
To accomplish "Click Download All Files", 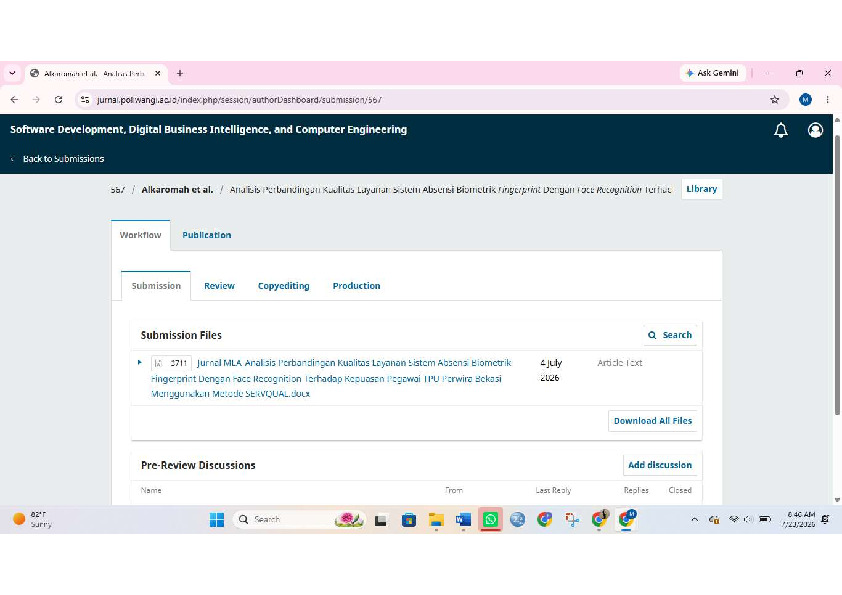I will tap(653, 420).
